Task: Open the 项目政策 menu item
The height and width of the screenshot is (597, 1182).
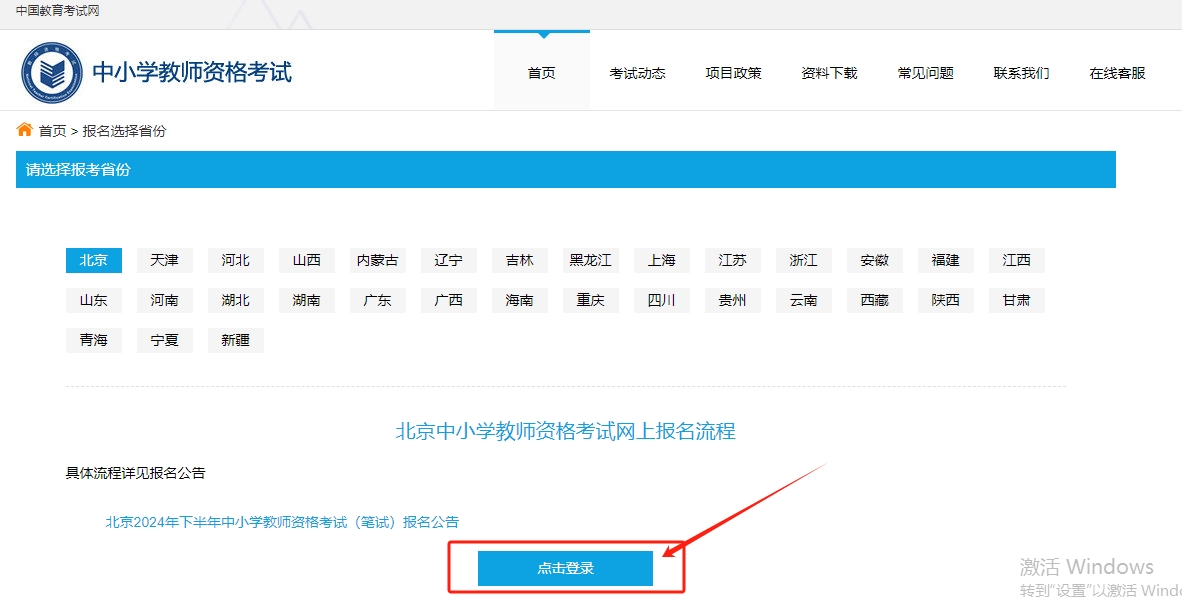Action: tap(733, 72)
